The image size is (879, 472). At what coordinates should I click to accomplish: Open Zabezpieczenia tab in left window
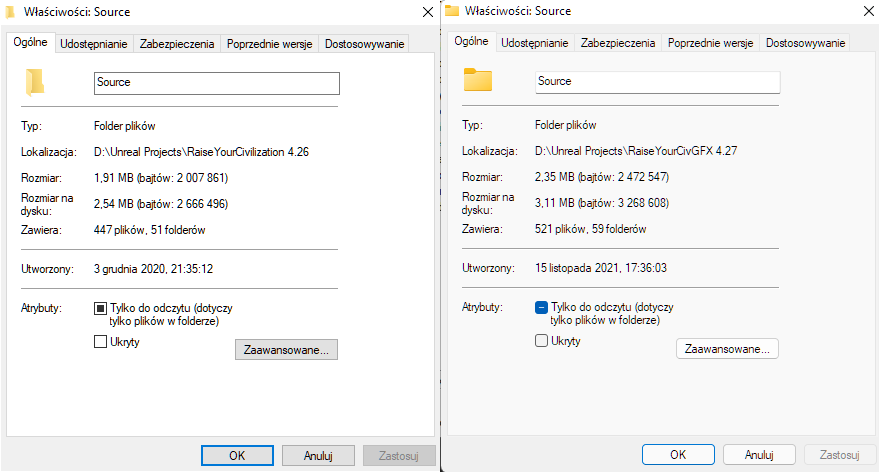[177, 44]
